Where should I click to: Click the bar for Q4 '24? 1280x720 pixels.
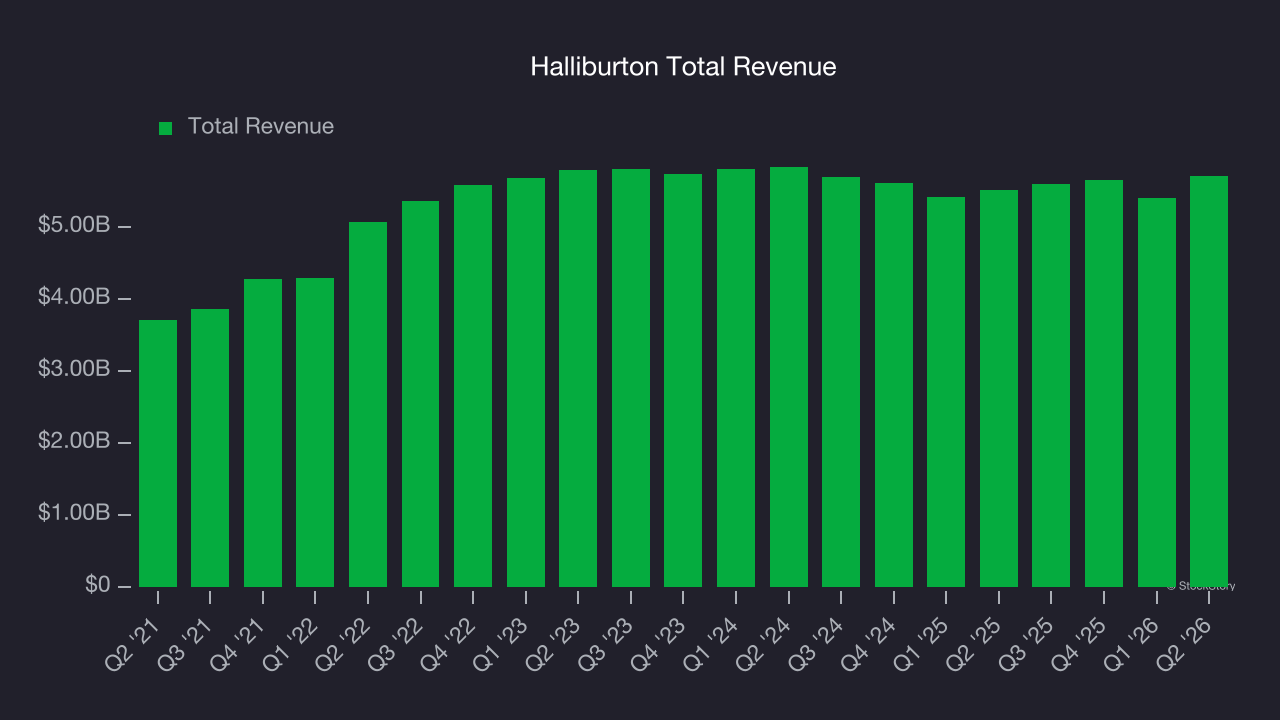tap(894, 385)
